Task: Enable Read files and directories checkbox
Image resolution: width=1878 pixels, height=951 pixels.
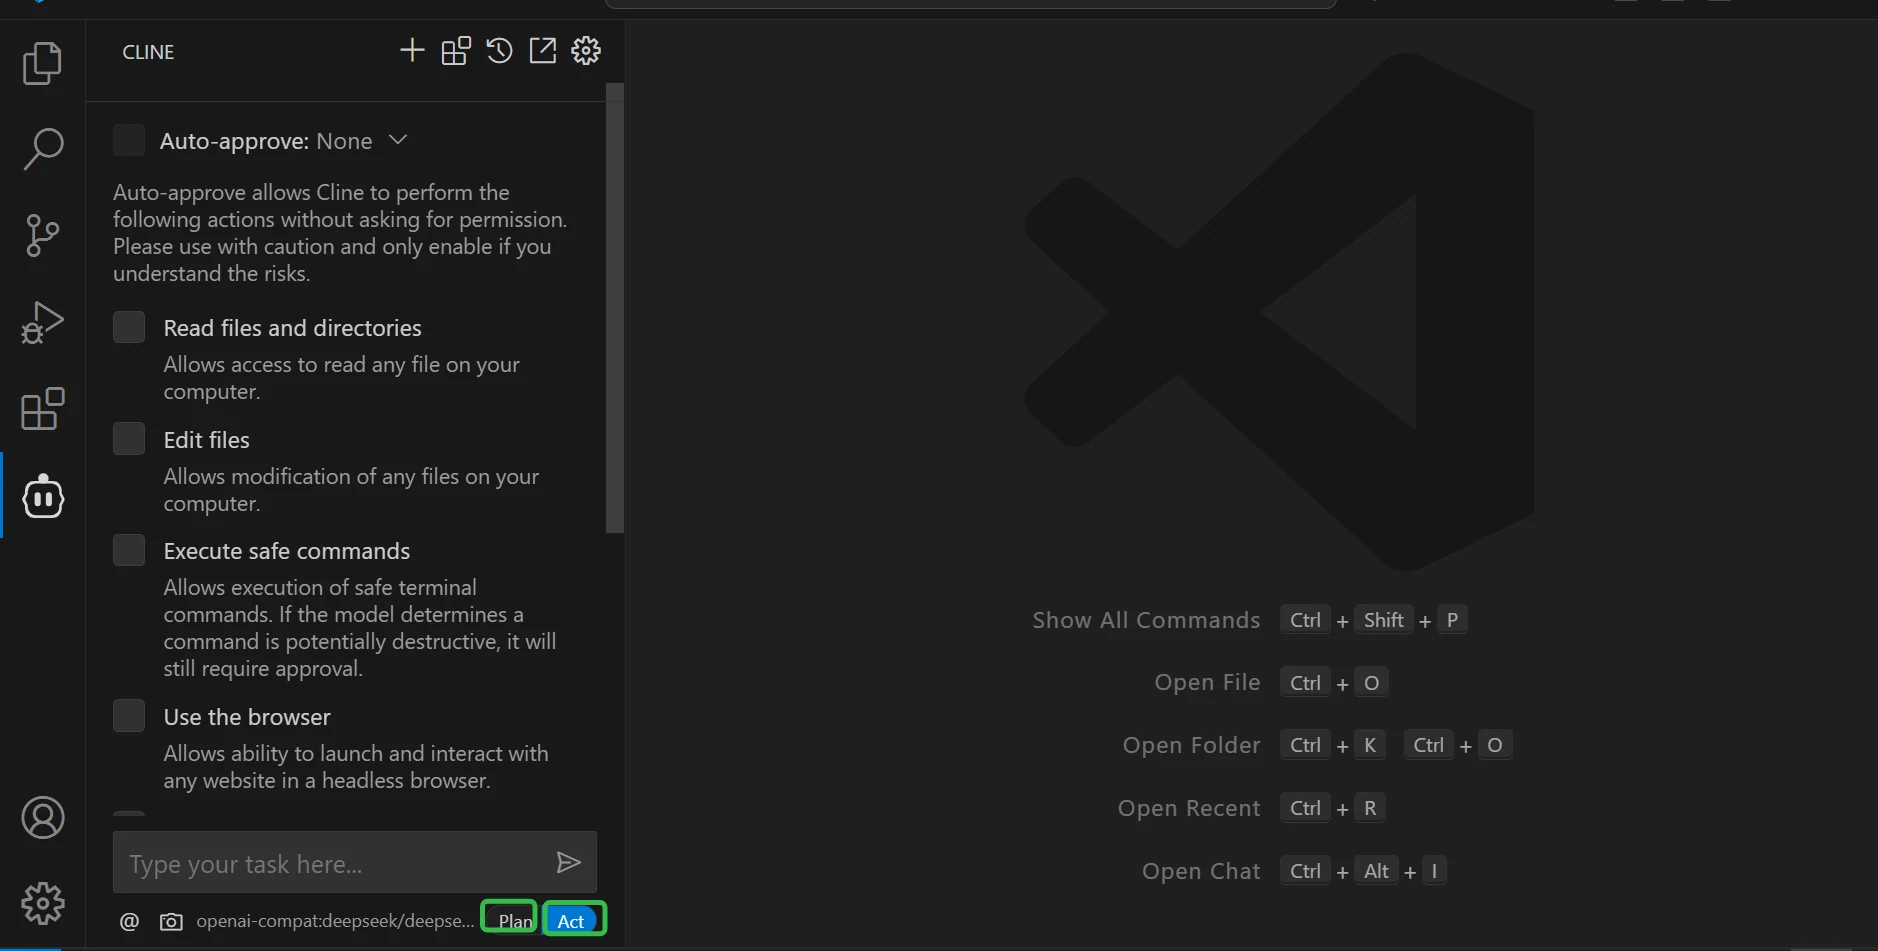Action: [x=129, y=327]
